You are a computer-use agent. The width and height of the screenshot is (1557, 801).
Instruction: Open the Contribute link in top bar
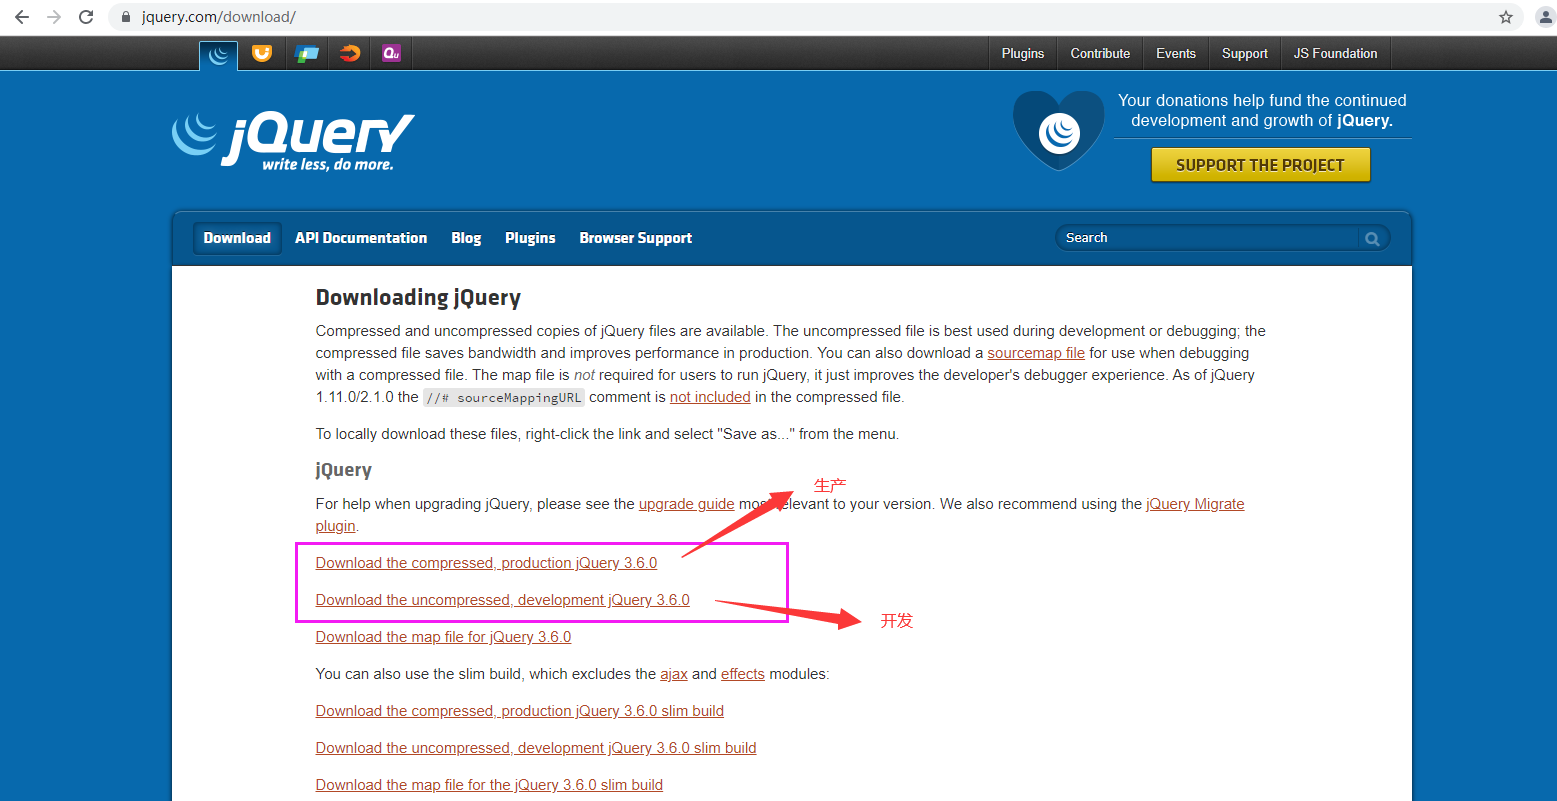(1100, 54)
